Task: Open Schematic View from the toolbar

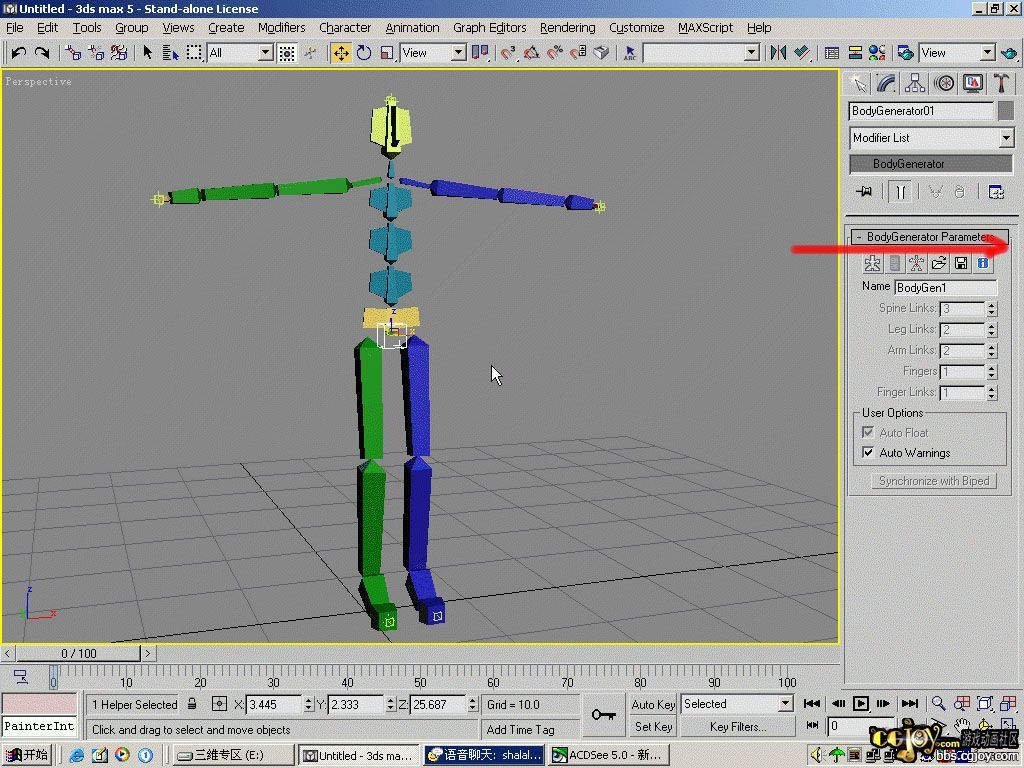Action: click(854, 53)
